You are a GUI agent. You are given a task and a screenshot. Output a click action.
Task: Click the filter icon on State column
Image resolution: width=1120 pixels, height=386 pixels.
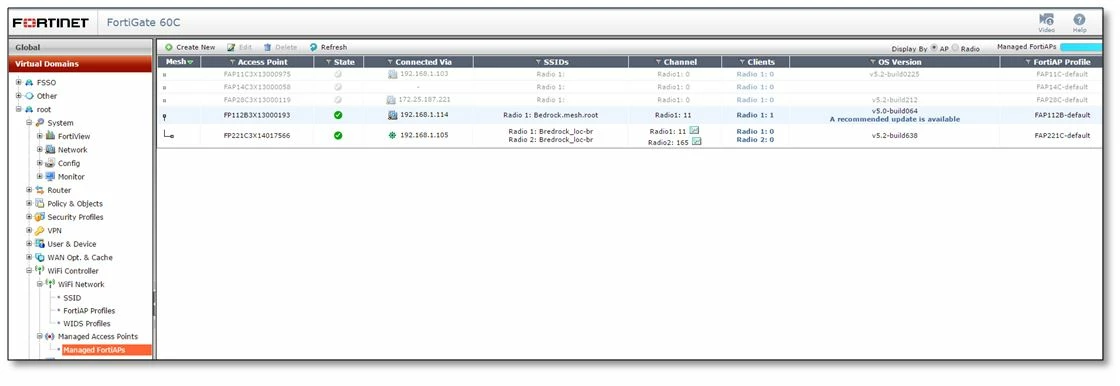(328, 62)
